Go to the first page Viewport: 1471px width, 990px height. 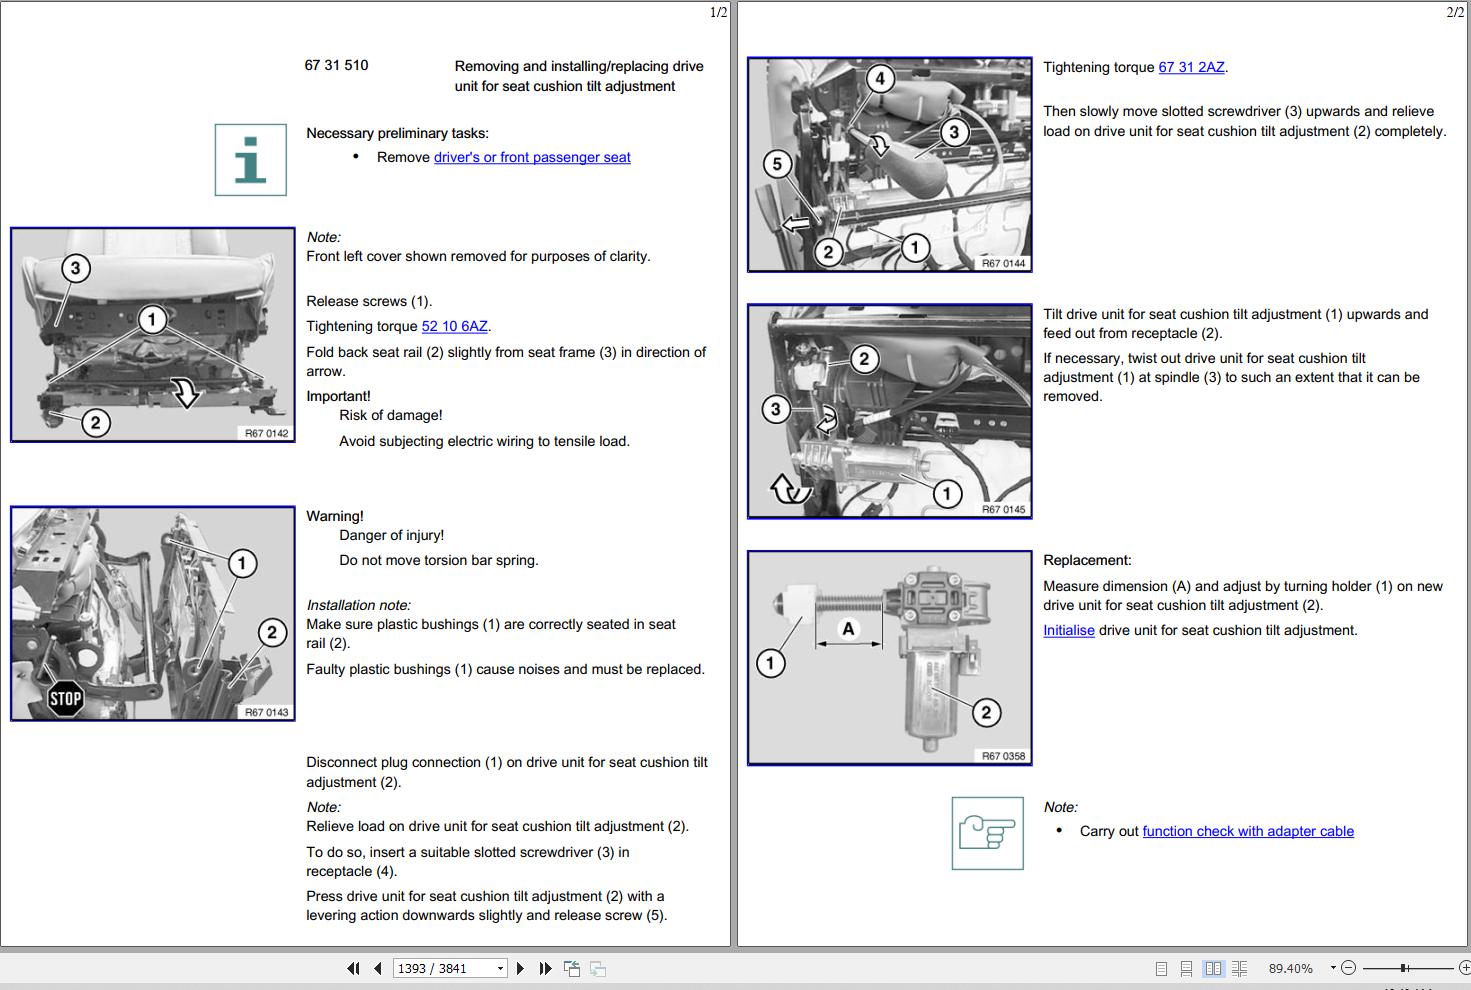point(353,968)
